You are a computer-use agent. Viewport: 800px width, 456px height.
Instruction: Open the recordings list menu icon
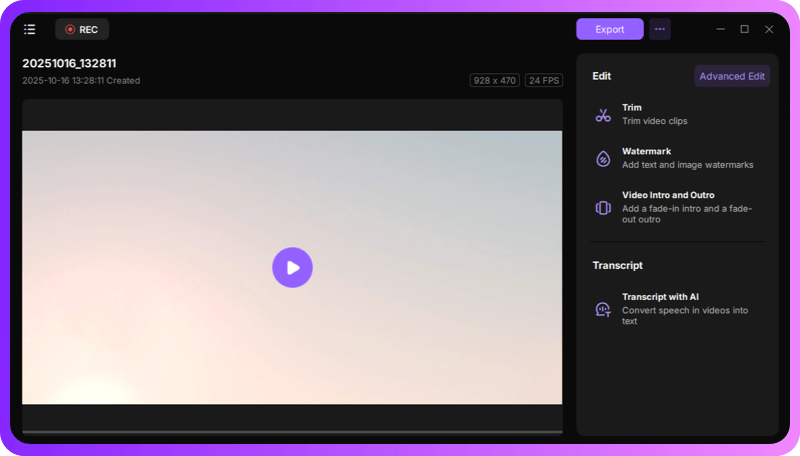(30, 30)
